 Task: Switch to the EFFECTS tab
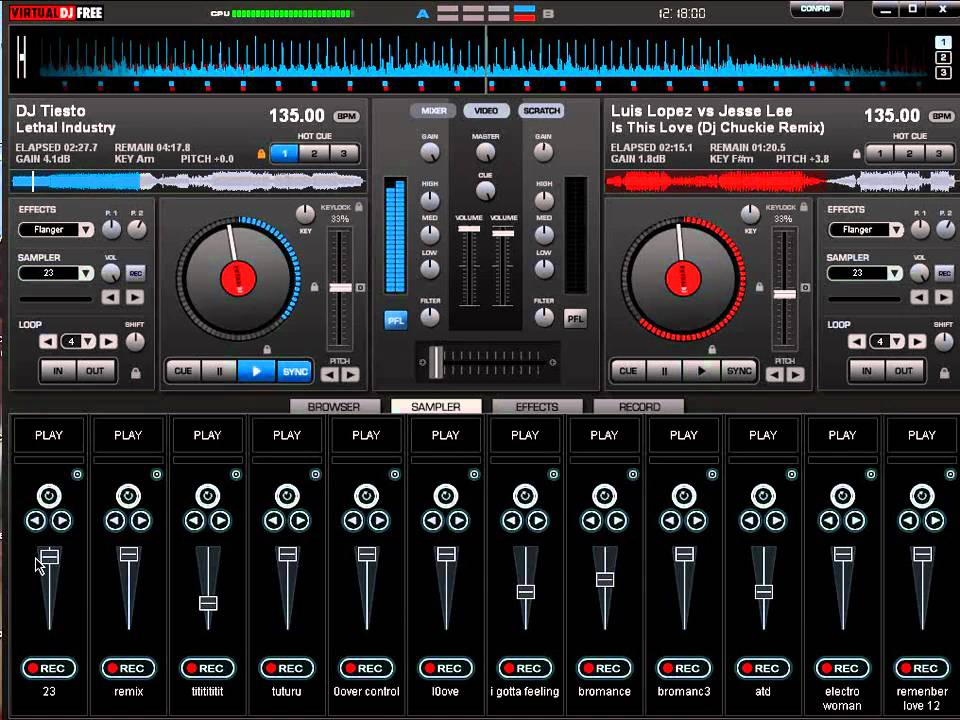[x=537, y=407]
